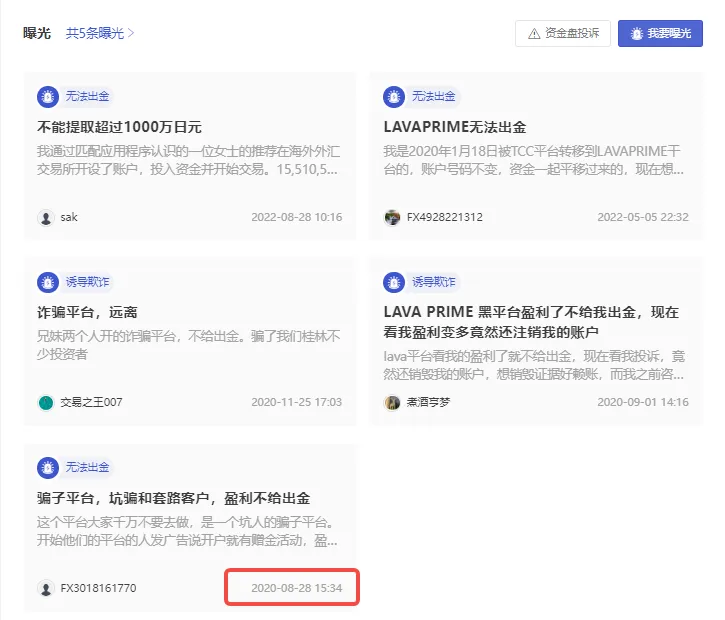This screenshot has width=725, height=620.
Task: Open post titled LAVAPRIME无法出金
Action: click(455, 127)
